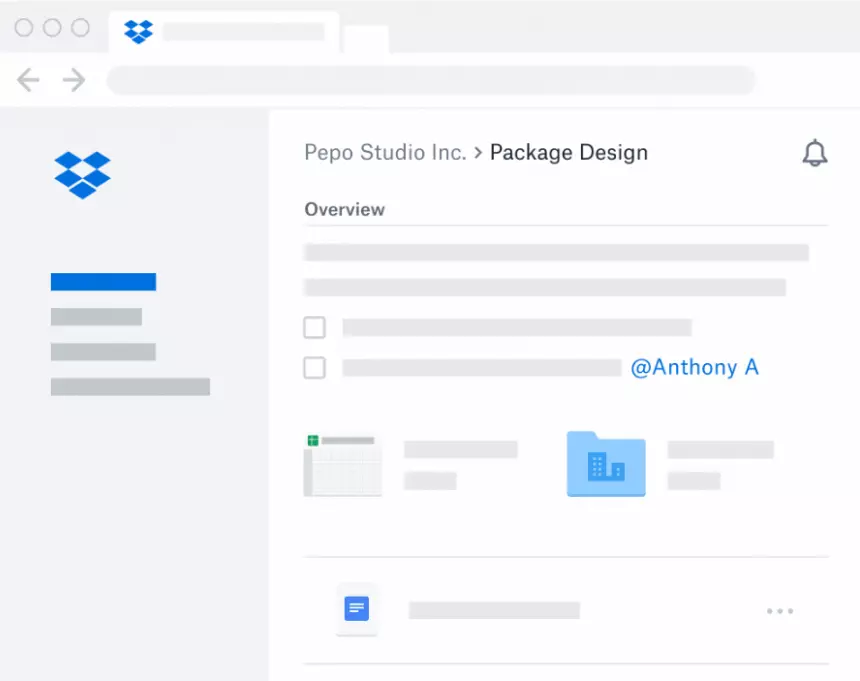Open the three-dot more options menu

click(780, 611)
